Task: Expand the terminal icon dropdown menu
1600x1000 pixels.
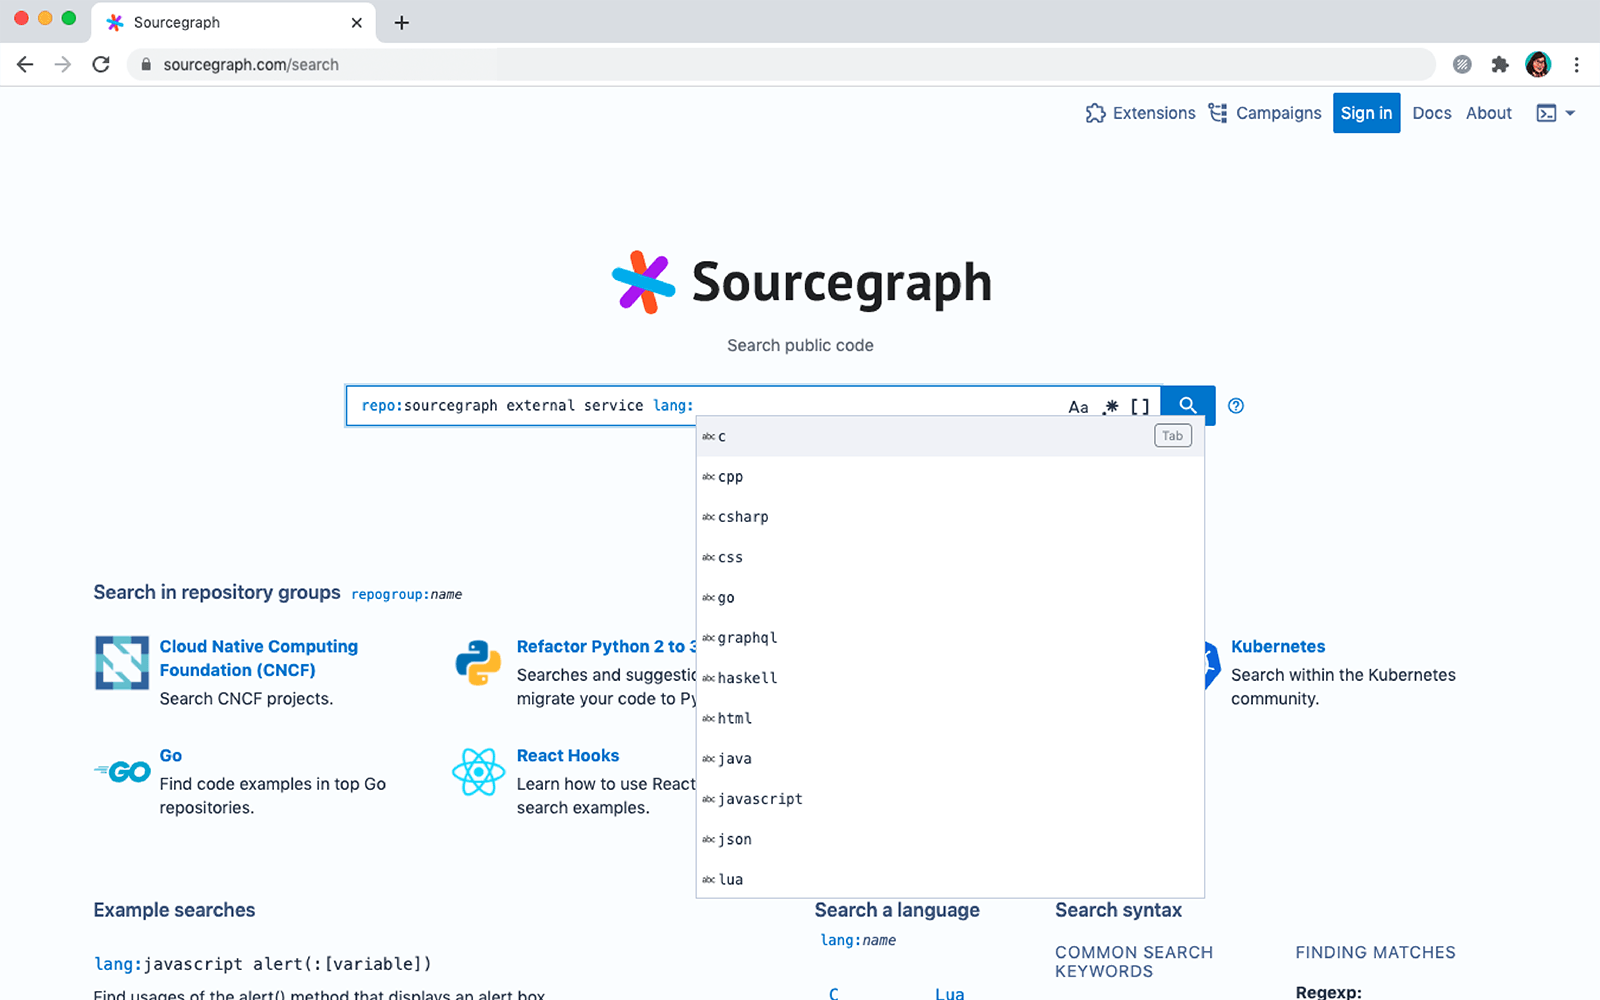Action: (x=1556, y=113)
